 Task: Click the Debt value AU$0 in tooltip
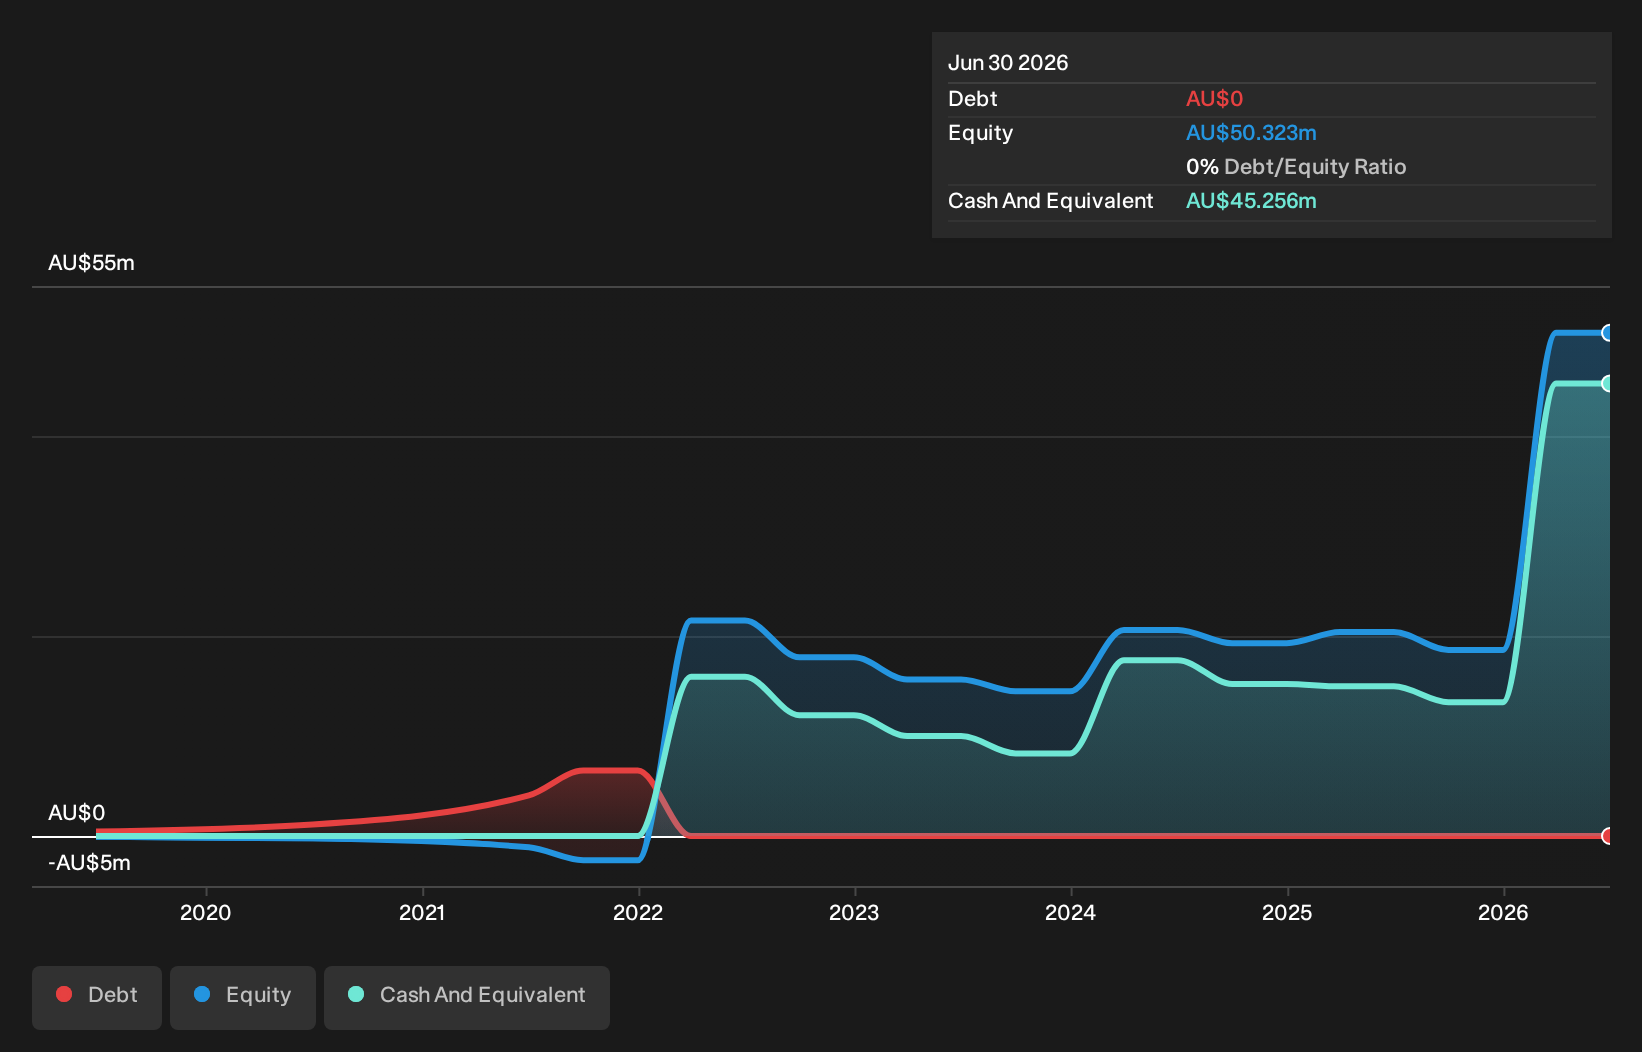(1214, 99)
